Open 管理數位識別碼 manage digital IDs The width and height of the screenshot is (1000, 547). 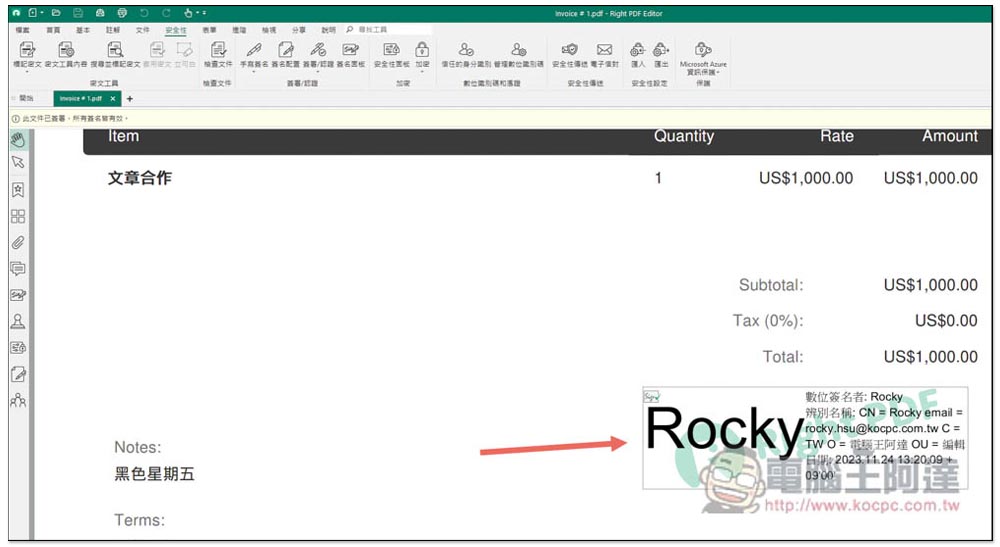[518, 54]
